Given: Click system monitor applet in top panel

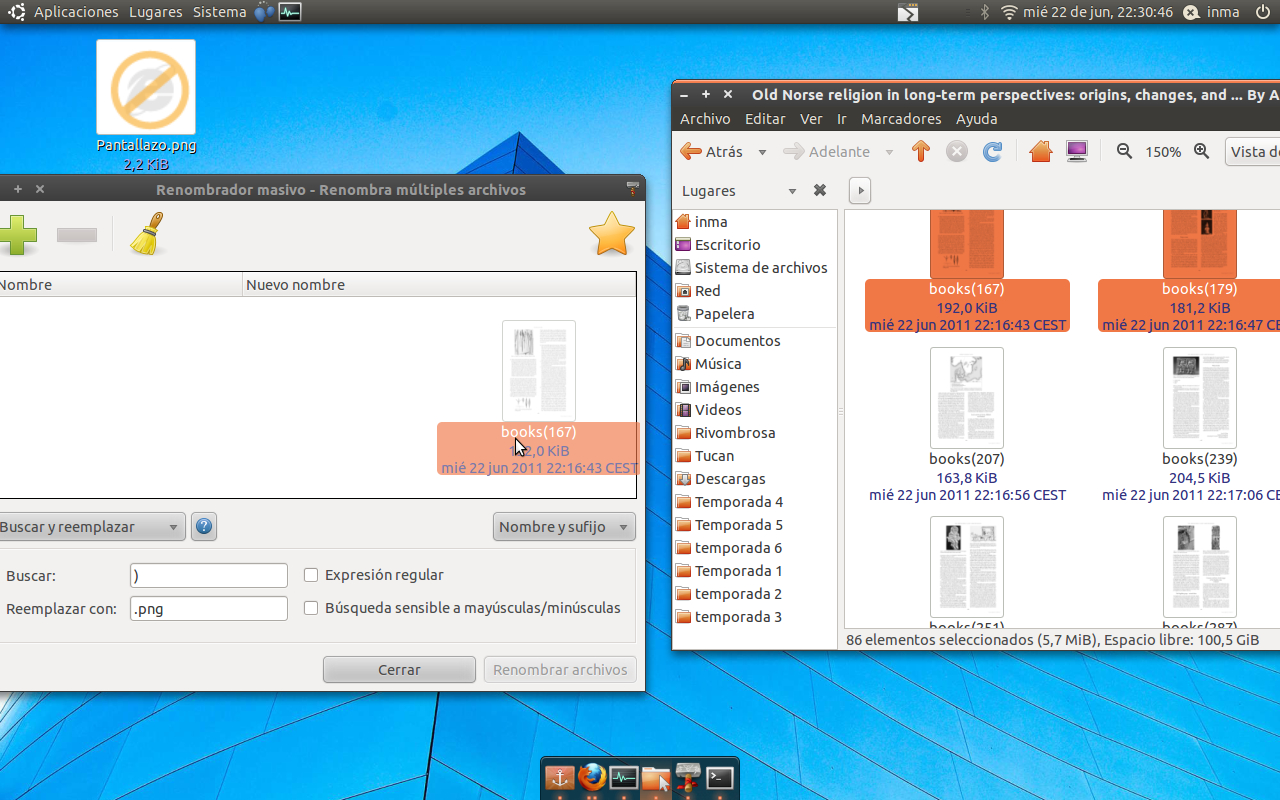Looking at the screenshot, I should point(289,12).
